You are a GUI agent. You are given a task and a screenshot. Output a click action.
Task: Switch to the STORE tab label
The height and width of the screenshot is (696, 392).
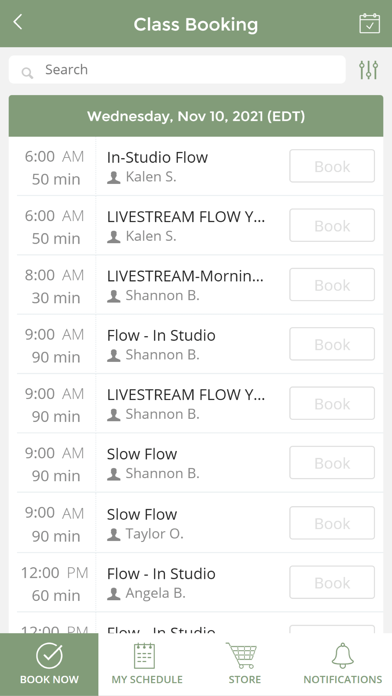[x=245, y=679]
